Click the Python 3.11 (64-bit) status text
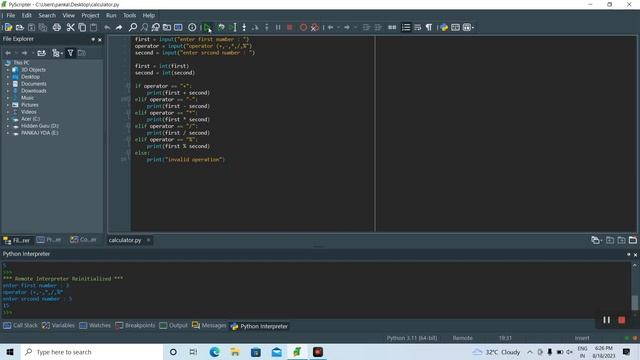Image resolution: width=640 pixels, height=360 pixels. pos(411,338)
